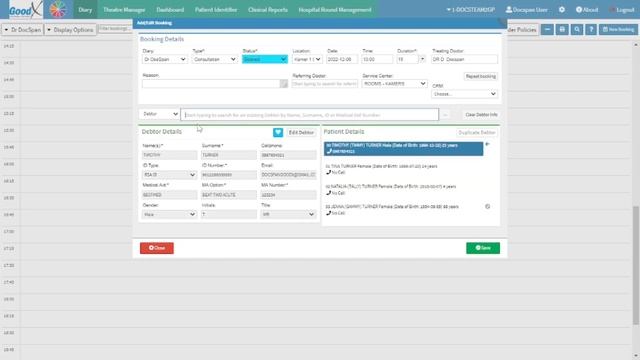Click the About link

tap(587, 9)
